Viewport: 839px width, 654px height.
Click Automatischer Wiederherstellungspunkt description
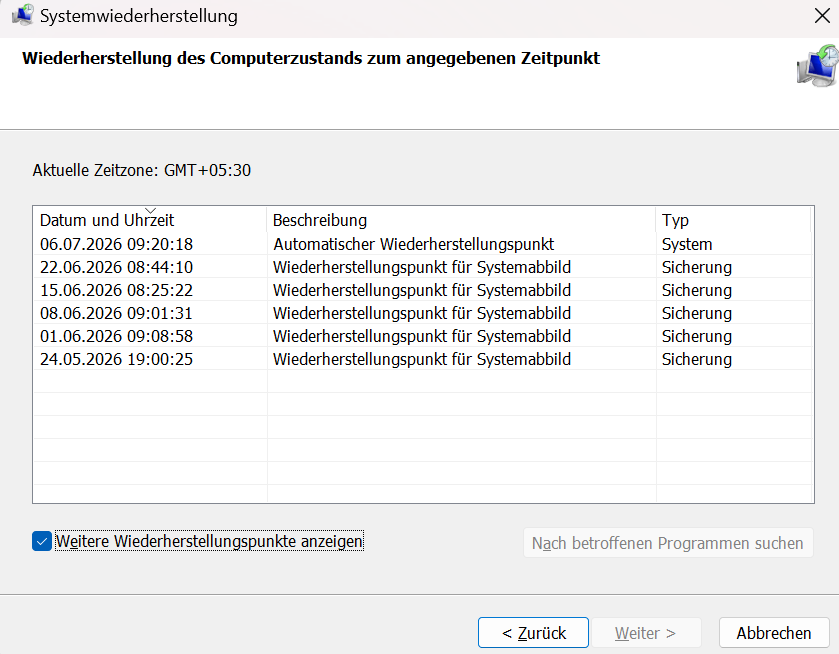point(414,244)
